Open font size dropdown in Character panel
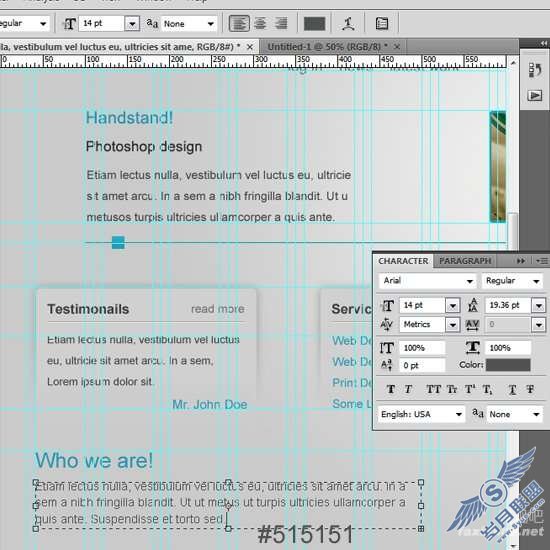This screenshot has height=550, width=550. click(x=452, y=306)
